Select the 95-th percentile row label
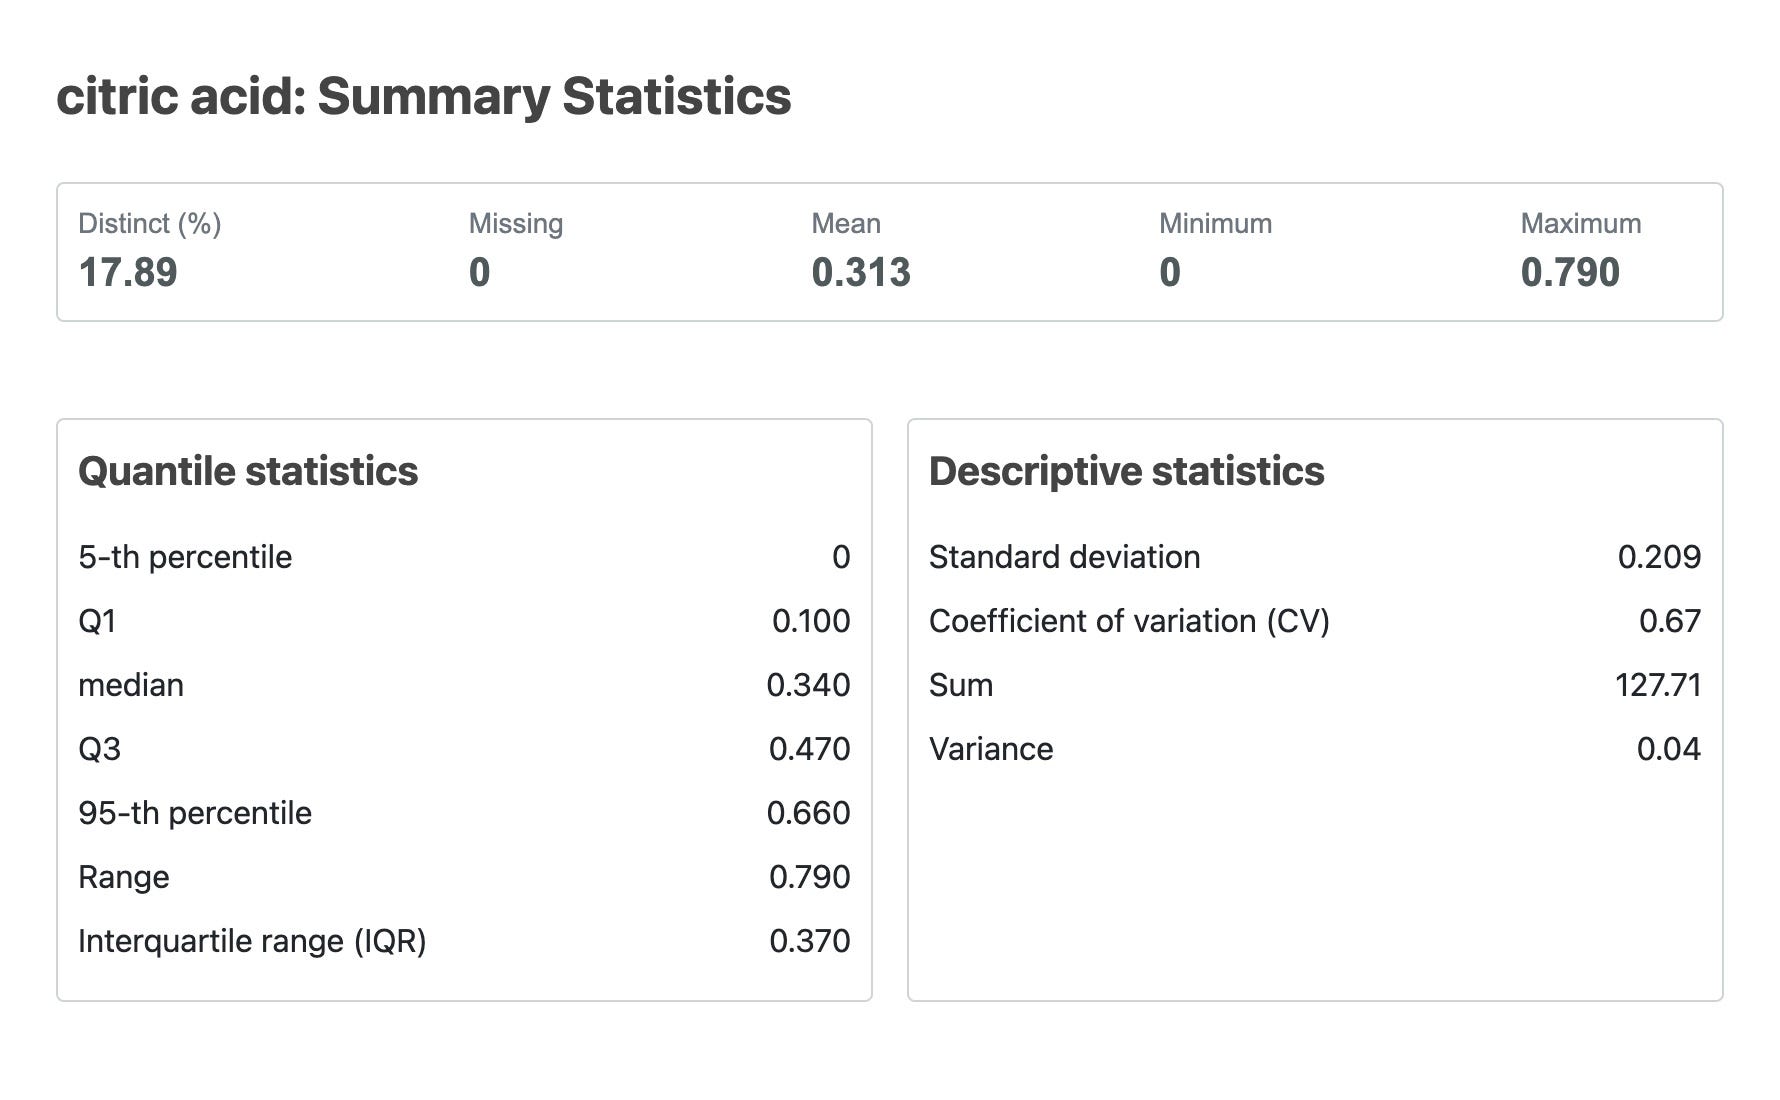 [195, 813]
